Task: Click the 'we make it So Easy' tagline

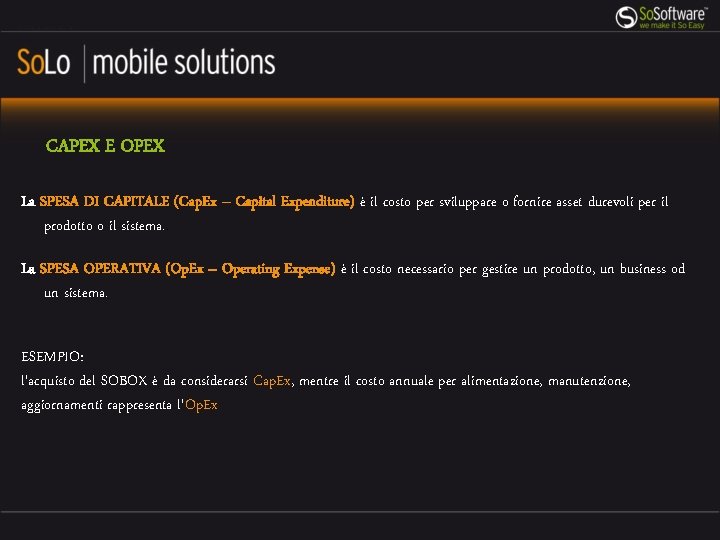Action: tap(673, 26)
